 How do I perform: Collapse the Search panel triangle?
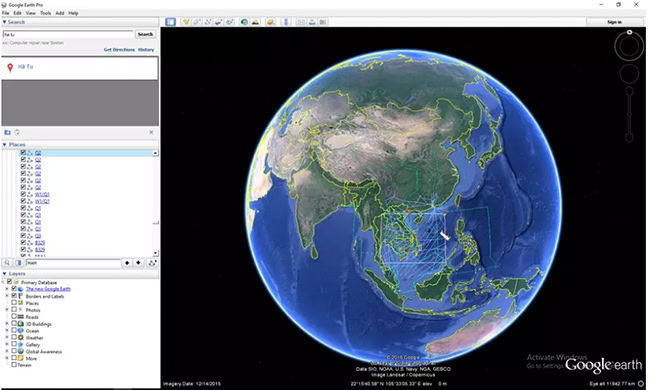point(5,22)
